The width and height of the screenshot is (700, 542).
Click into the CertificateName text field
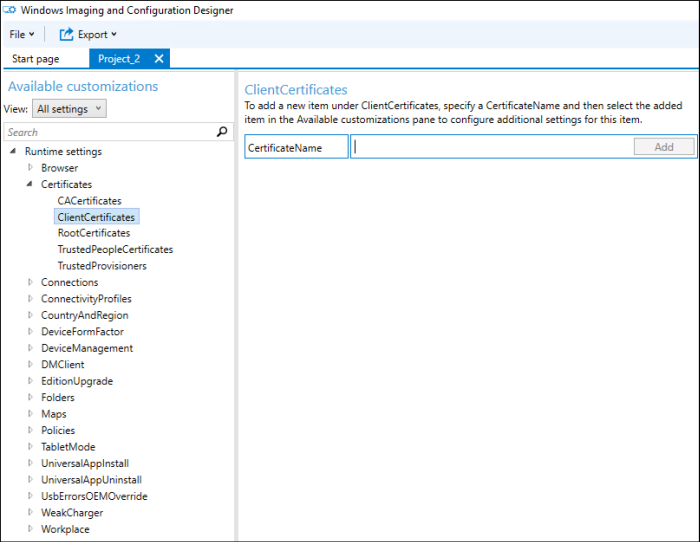click(492, 147)
